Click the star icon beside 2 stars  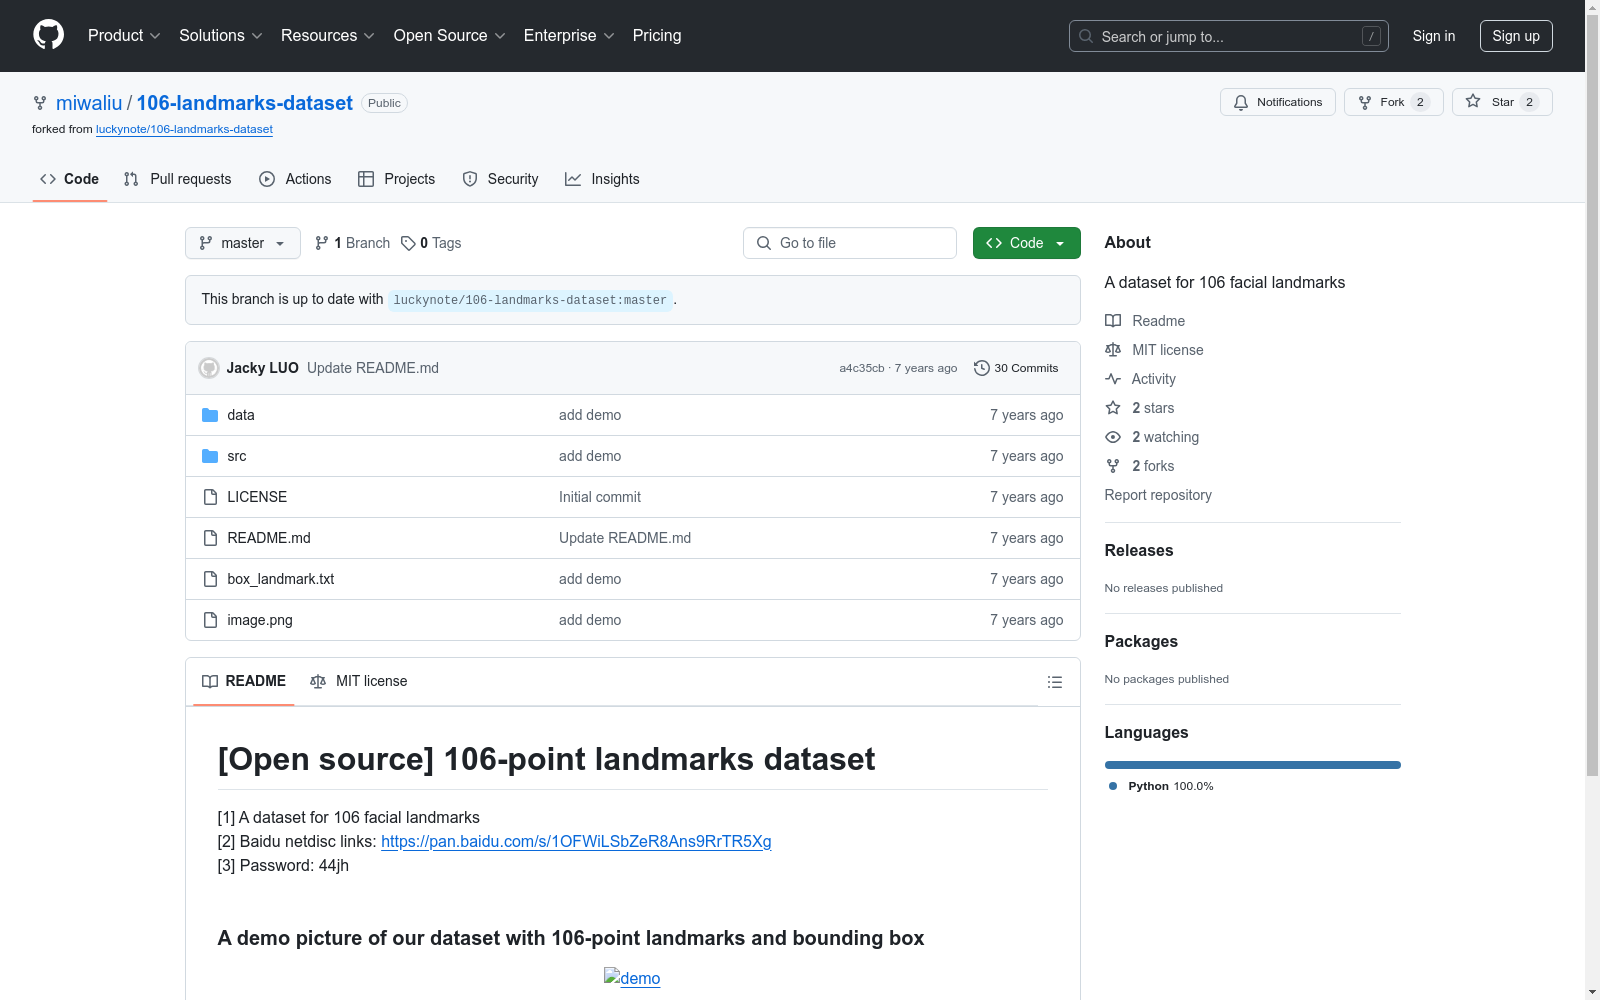(x=1113, y=408)
